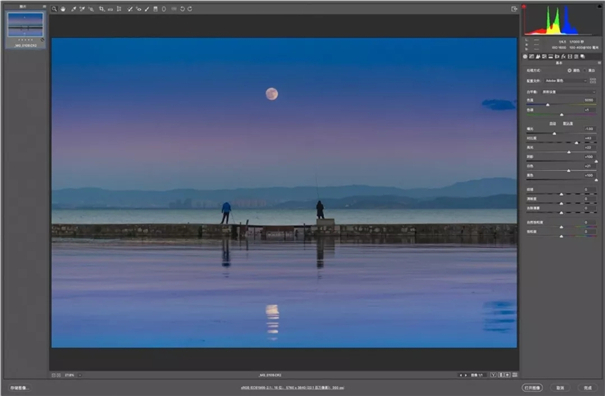Click the workflow options link at the bottom
The image size is (605, 396).
click(292, 388)
